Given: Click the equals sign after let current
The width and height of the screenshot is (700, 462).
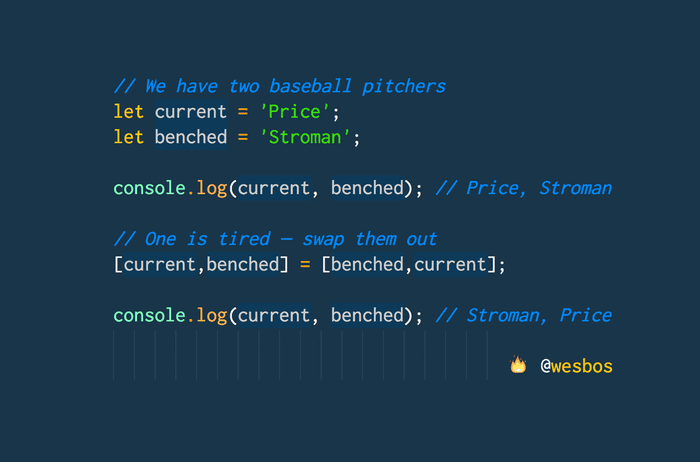Looking at the screenshot, I should (243, 111).
